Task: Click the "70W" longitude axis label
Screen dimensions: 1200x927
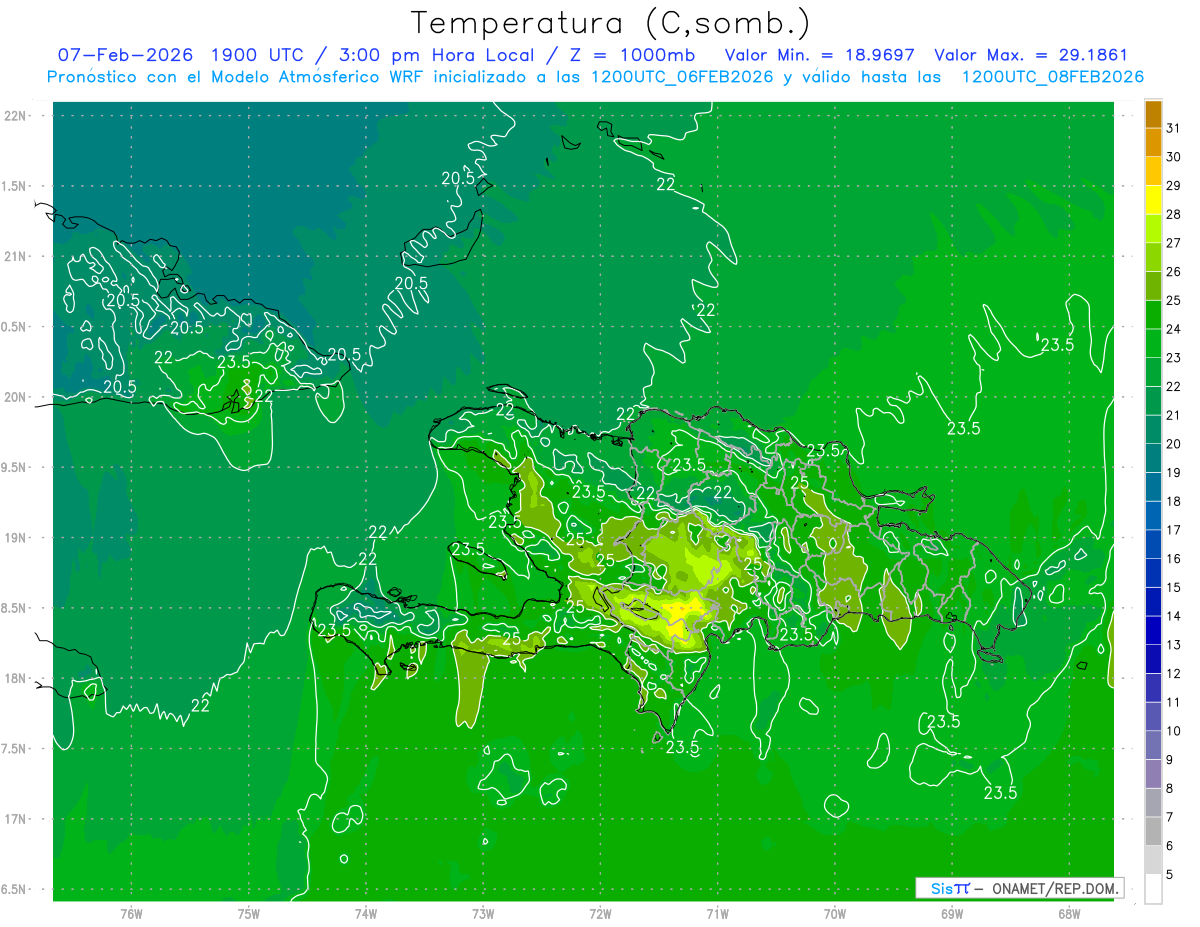Action: point(835,914)
